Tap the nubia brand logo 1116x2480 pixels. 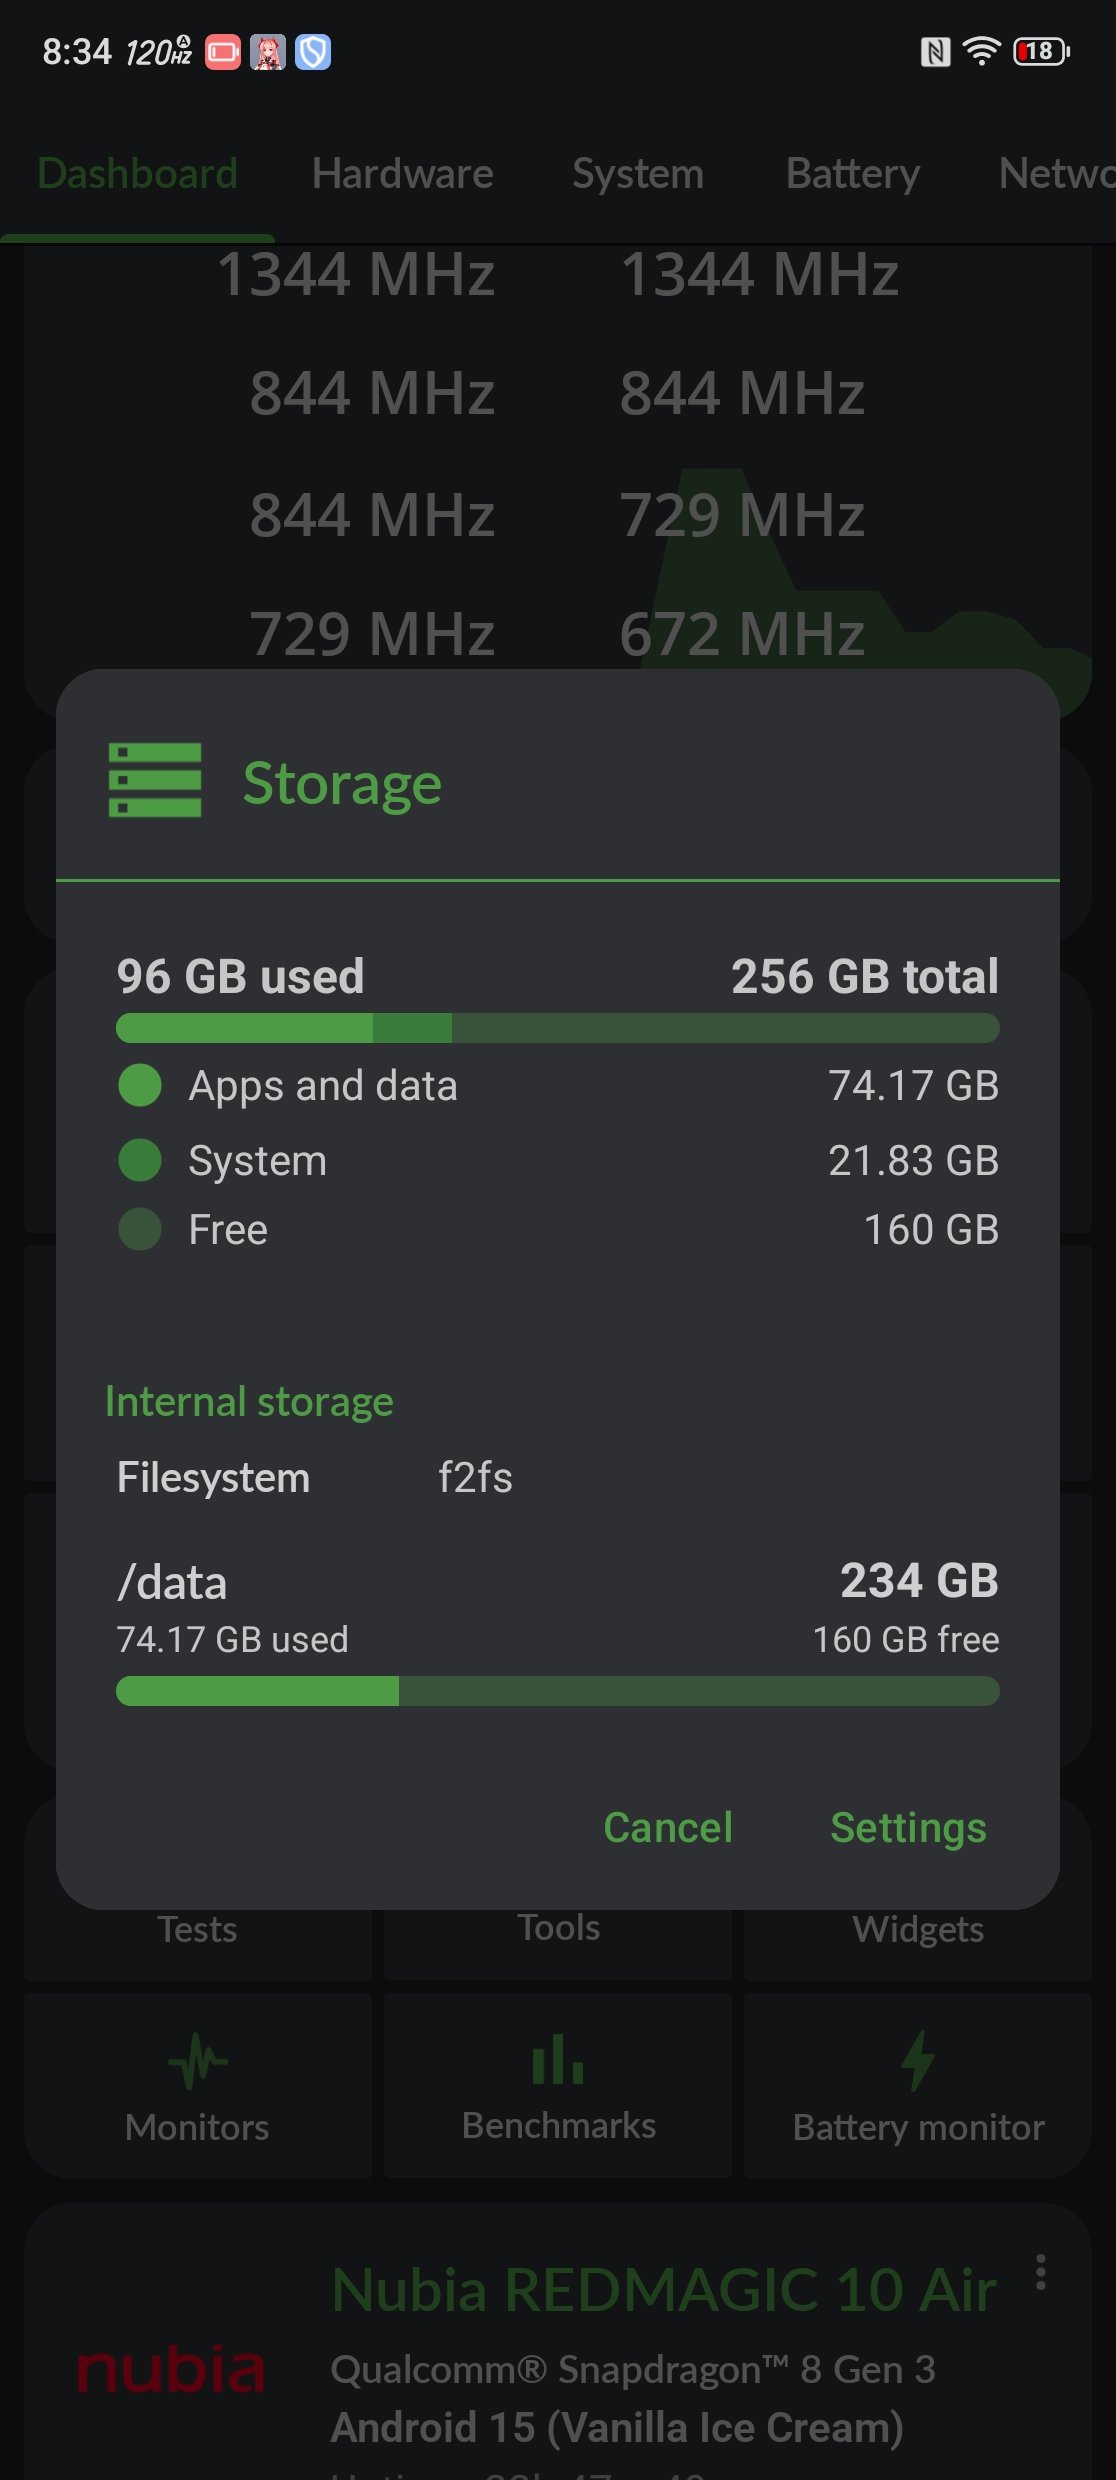tap(171, 2369)
